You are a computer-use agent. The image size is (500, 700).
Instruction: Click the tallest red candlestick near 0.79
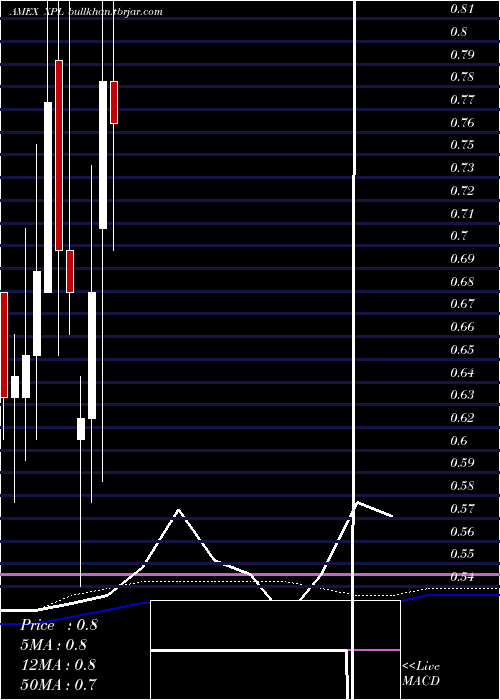coord(59,155)
